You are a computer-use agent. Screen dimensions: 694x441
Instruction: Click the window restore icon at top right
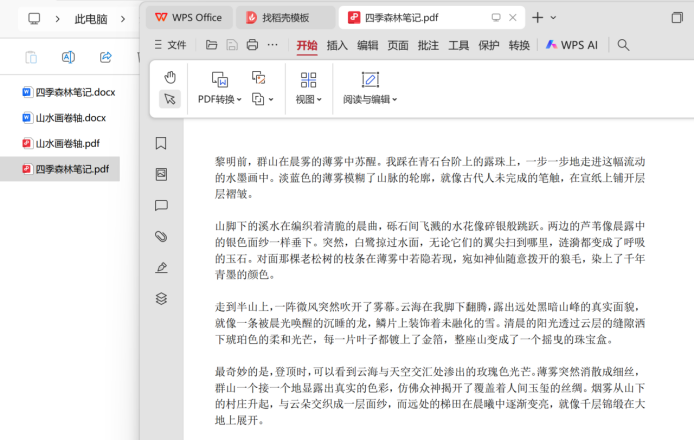point(677,18)
